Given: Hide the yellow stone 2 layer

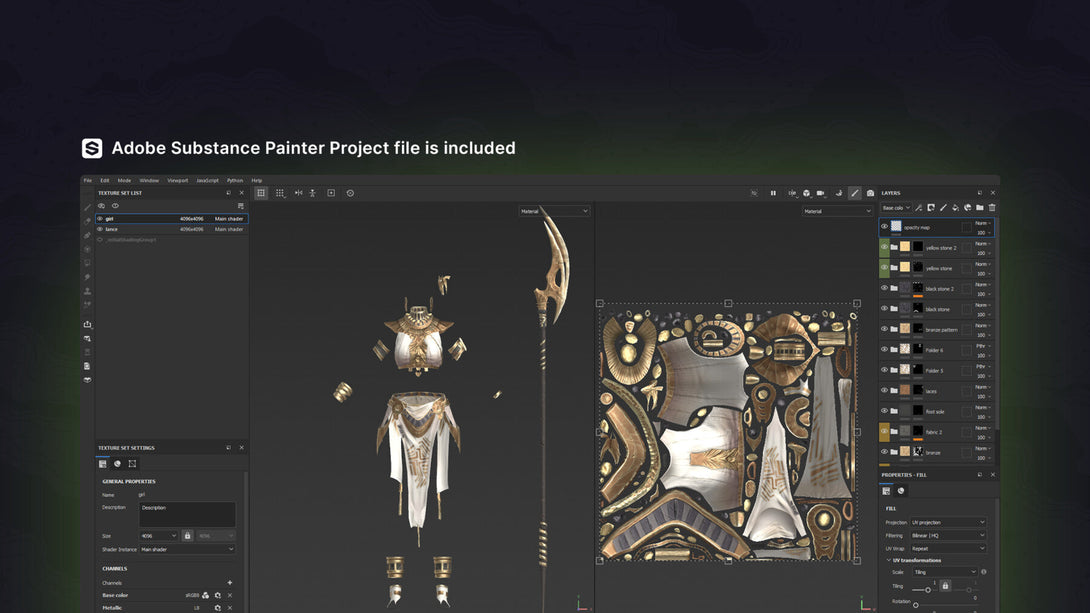Looking at the screenshot, I should point(884,247).
